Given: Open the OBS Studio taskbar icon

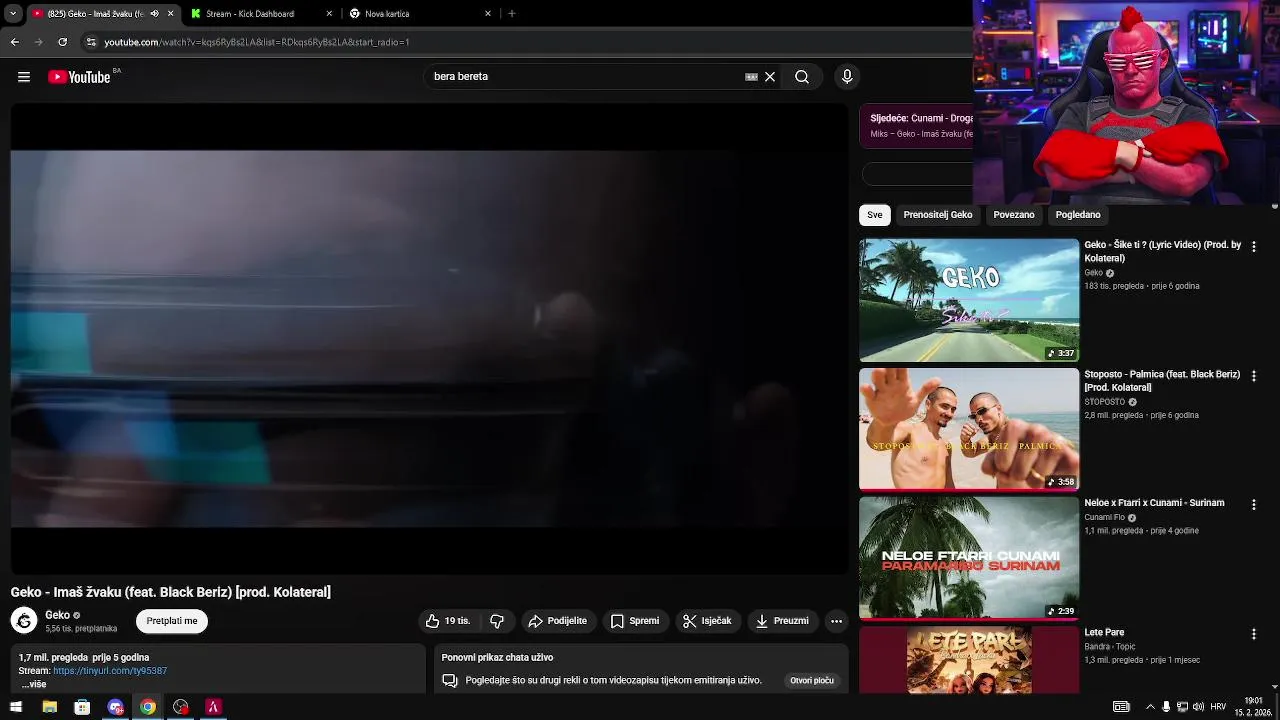Looking at the screenshot, I should click(180, 707).
